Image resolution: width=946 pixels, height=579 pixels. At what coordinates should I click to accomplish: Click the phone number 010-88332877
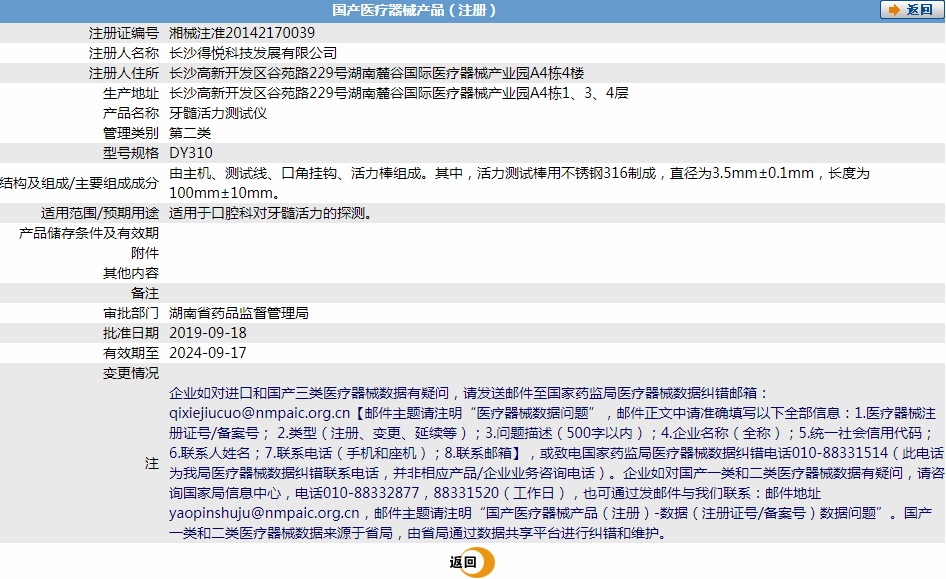371,493
